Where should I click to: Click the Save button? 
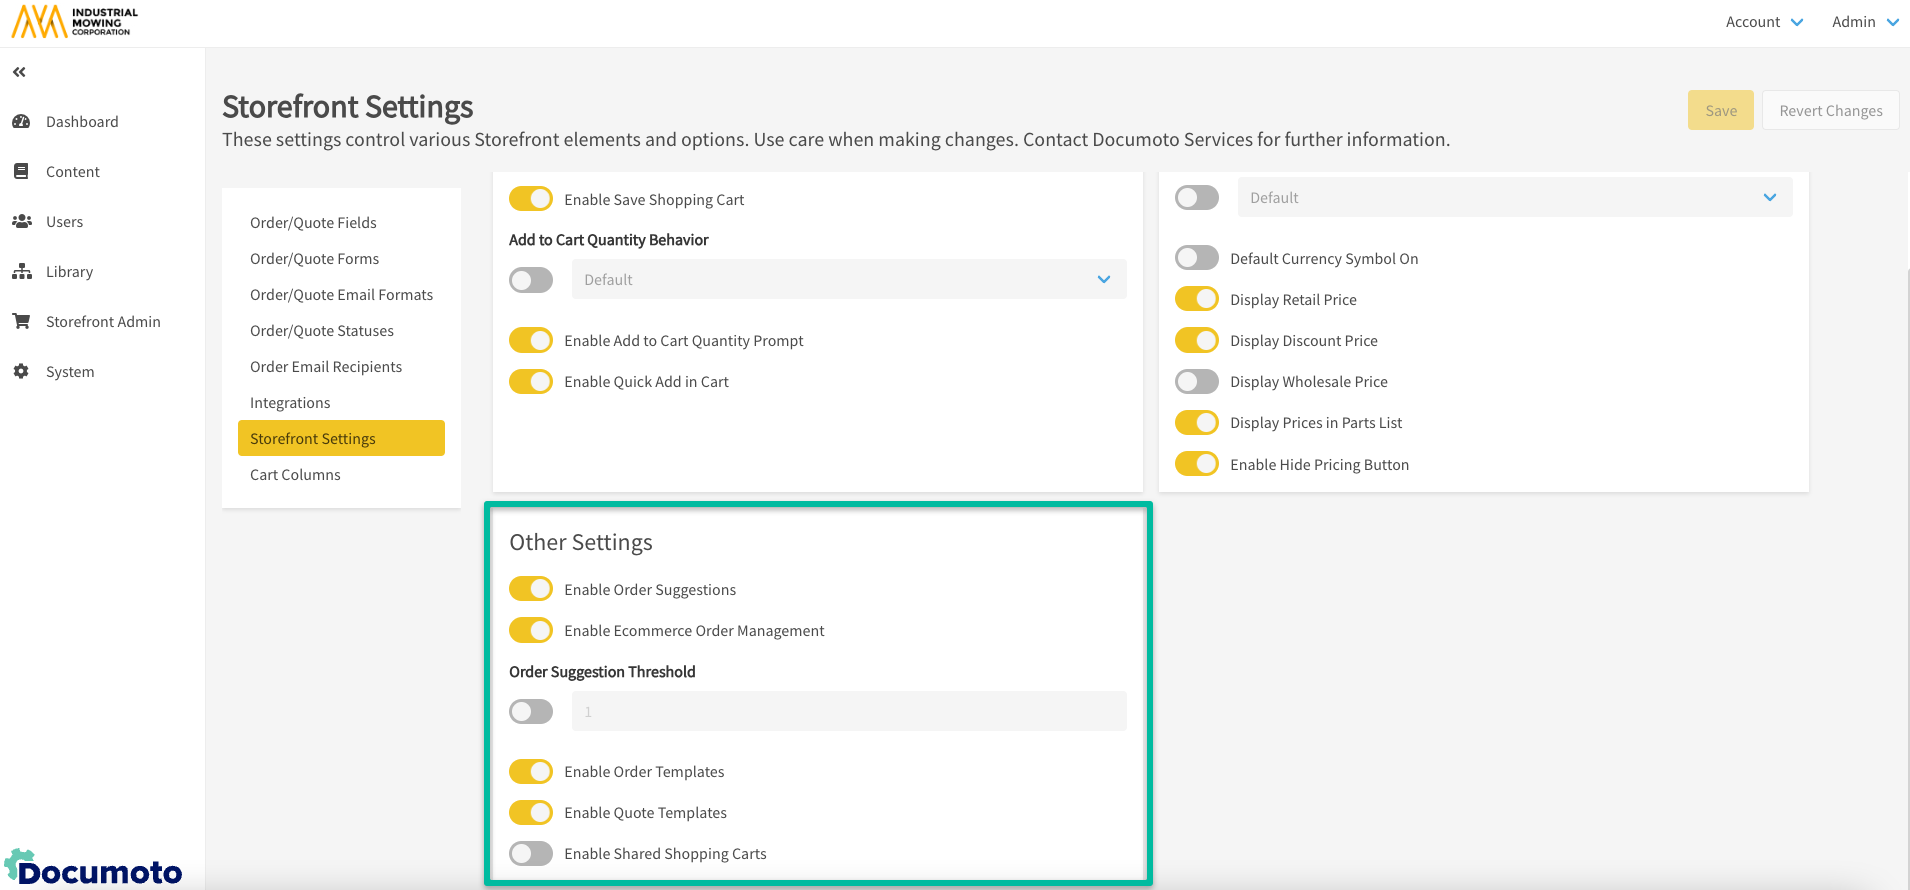(1720, 111)
